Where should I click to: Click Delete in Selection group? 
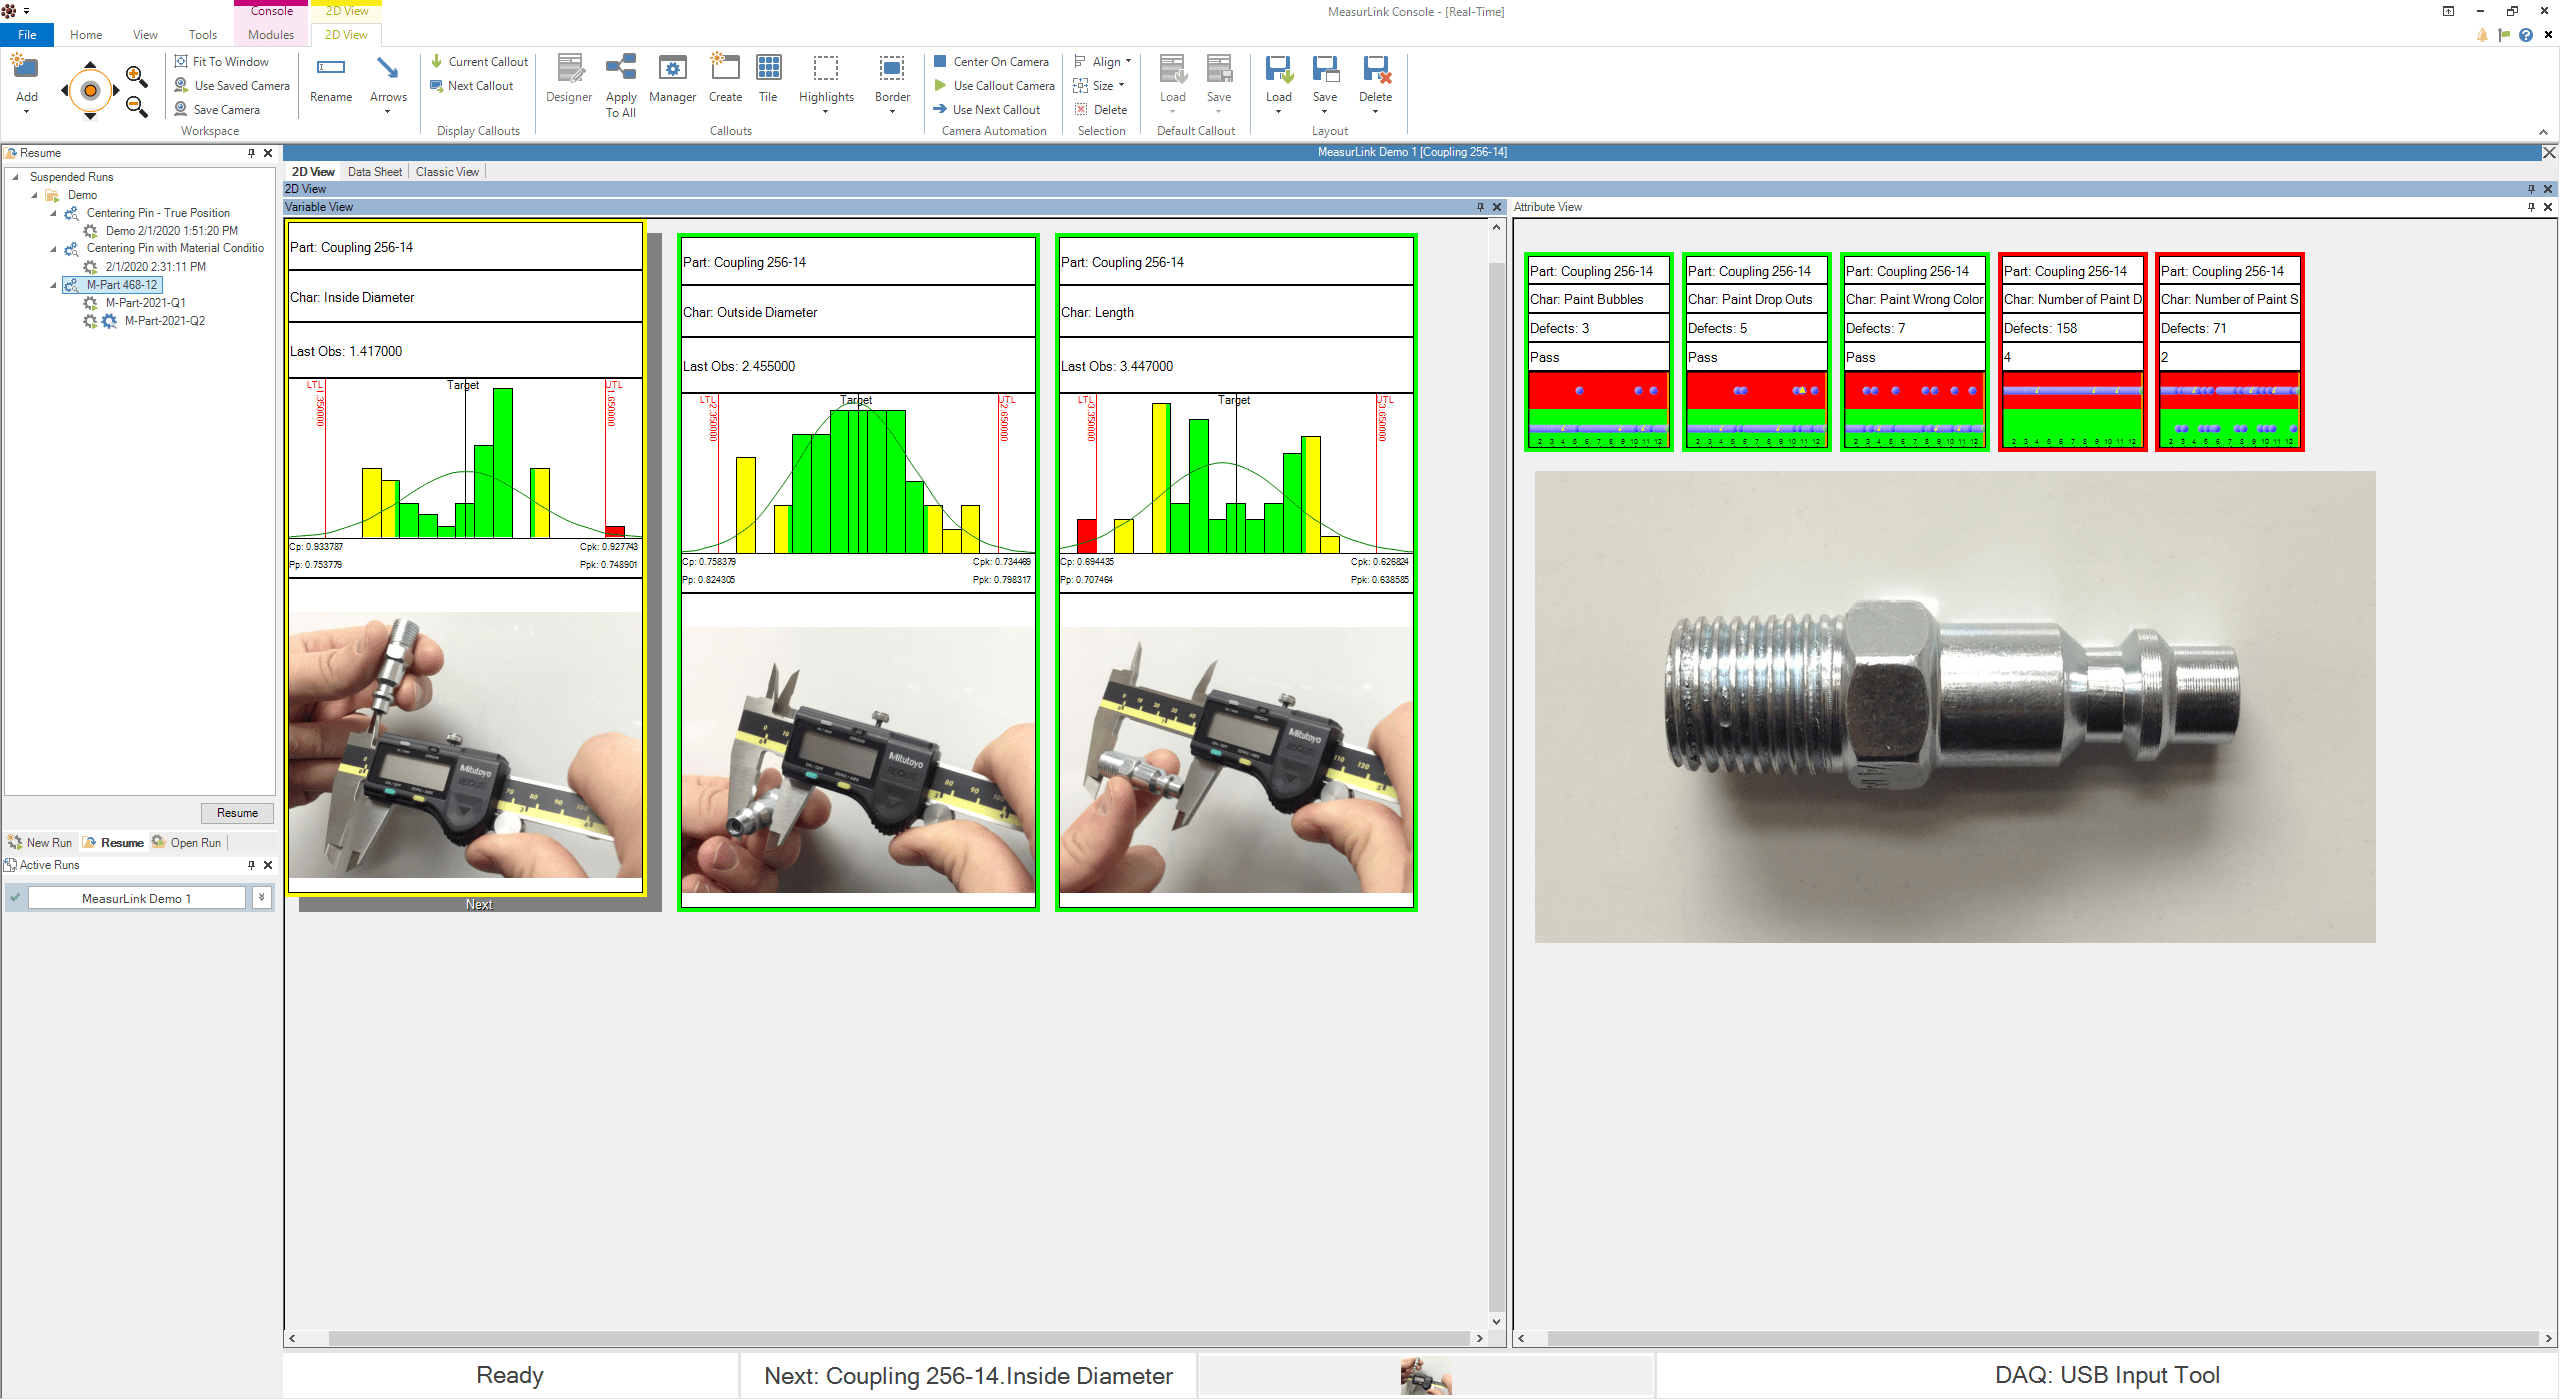(1100, 109)
